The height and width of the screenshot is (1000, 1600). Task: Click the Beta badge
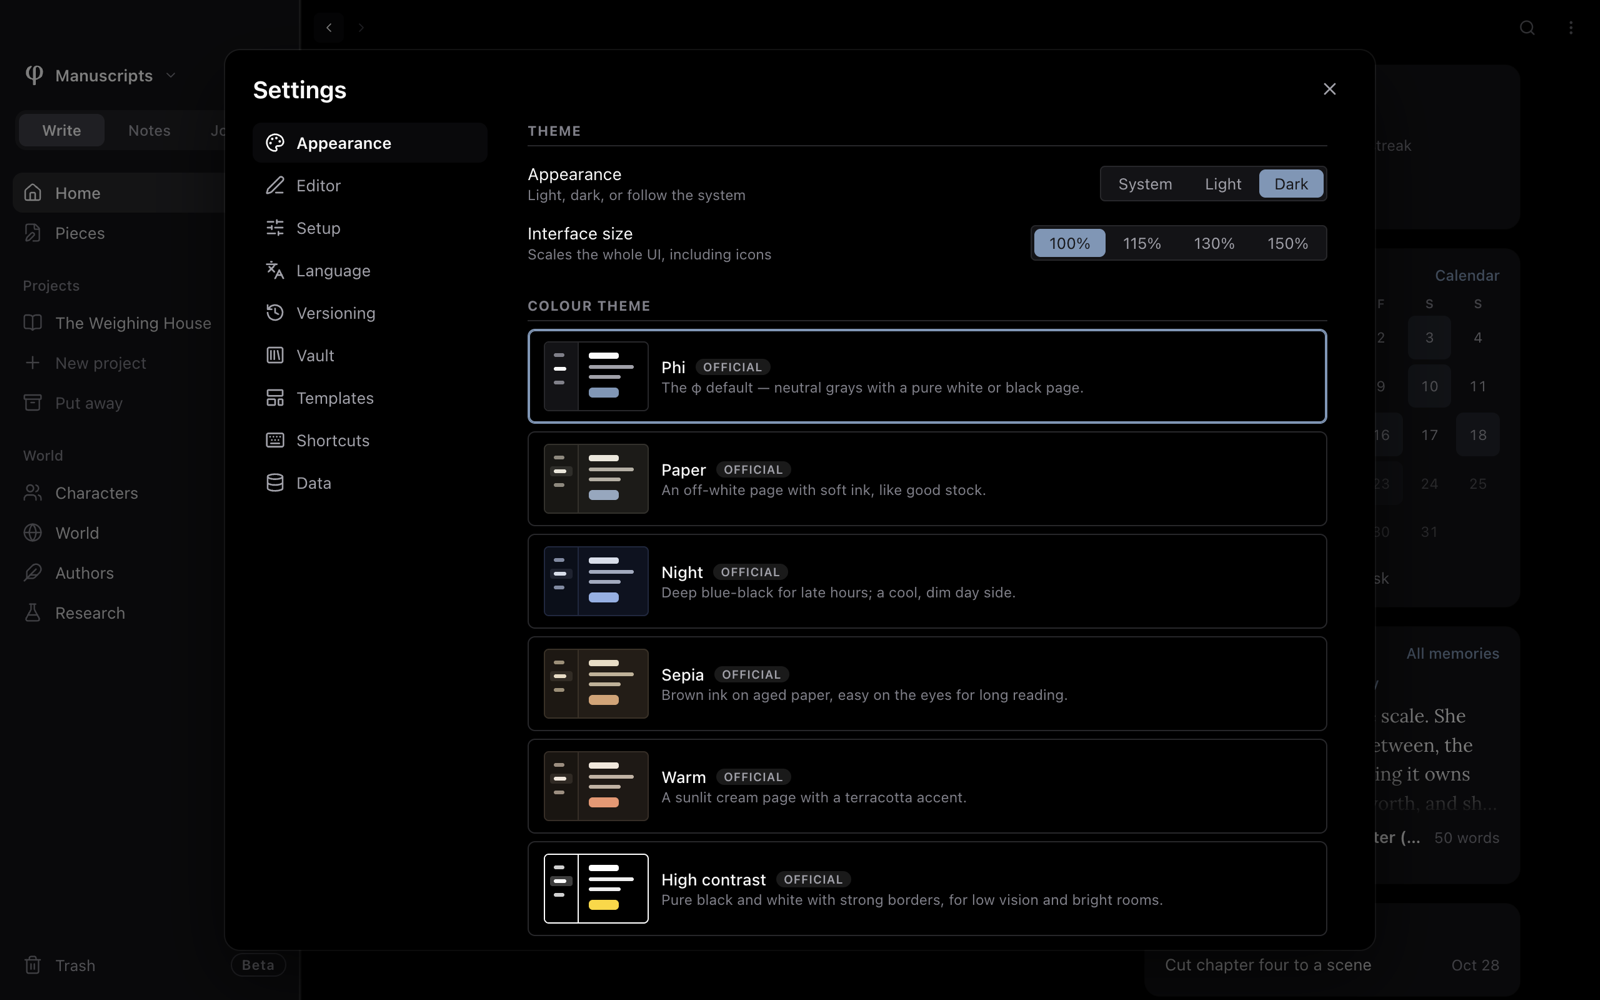click(x=258, y=965)
